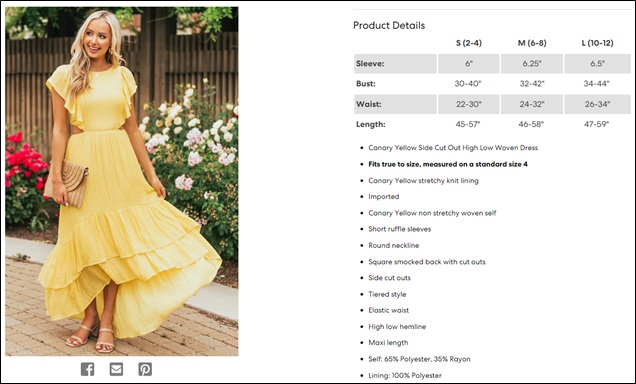636x384 pixels.
Task: Click the Canary Yellow Side Cut Out description
Action: point(453,148)
